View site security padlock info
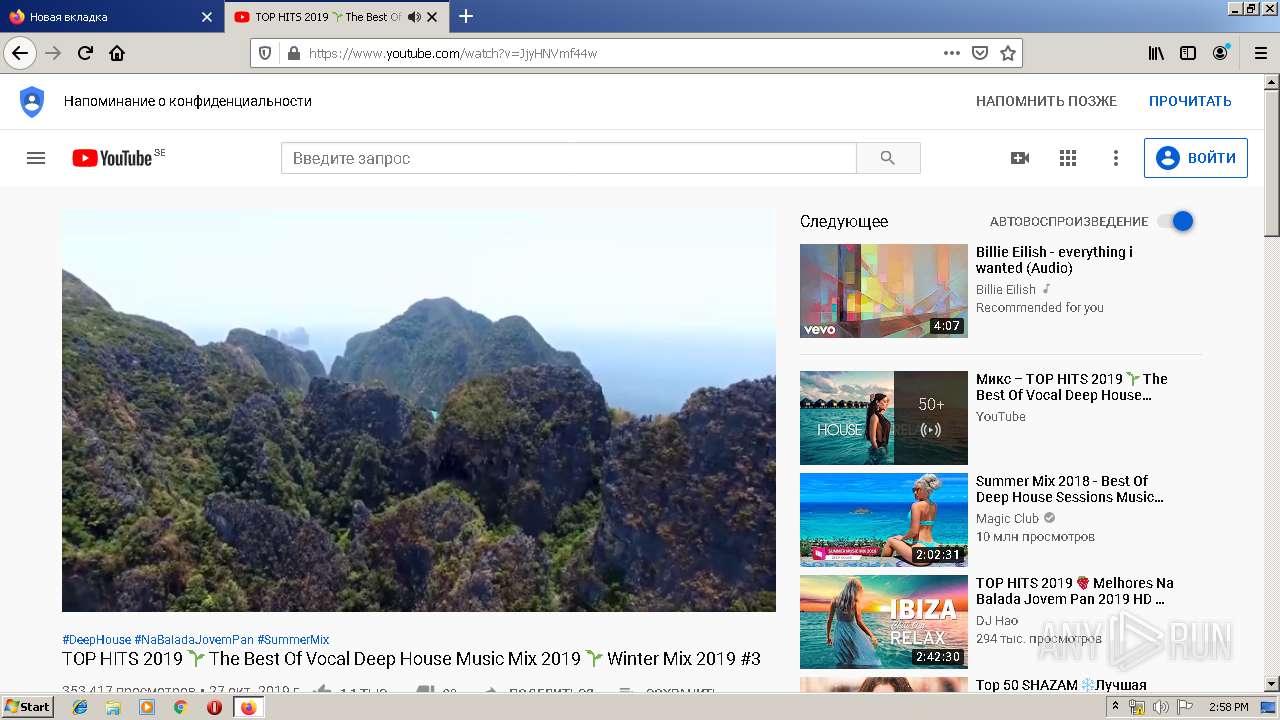1280x720 pixels. tap(293, 53)
